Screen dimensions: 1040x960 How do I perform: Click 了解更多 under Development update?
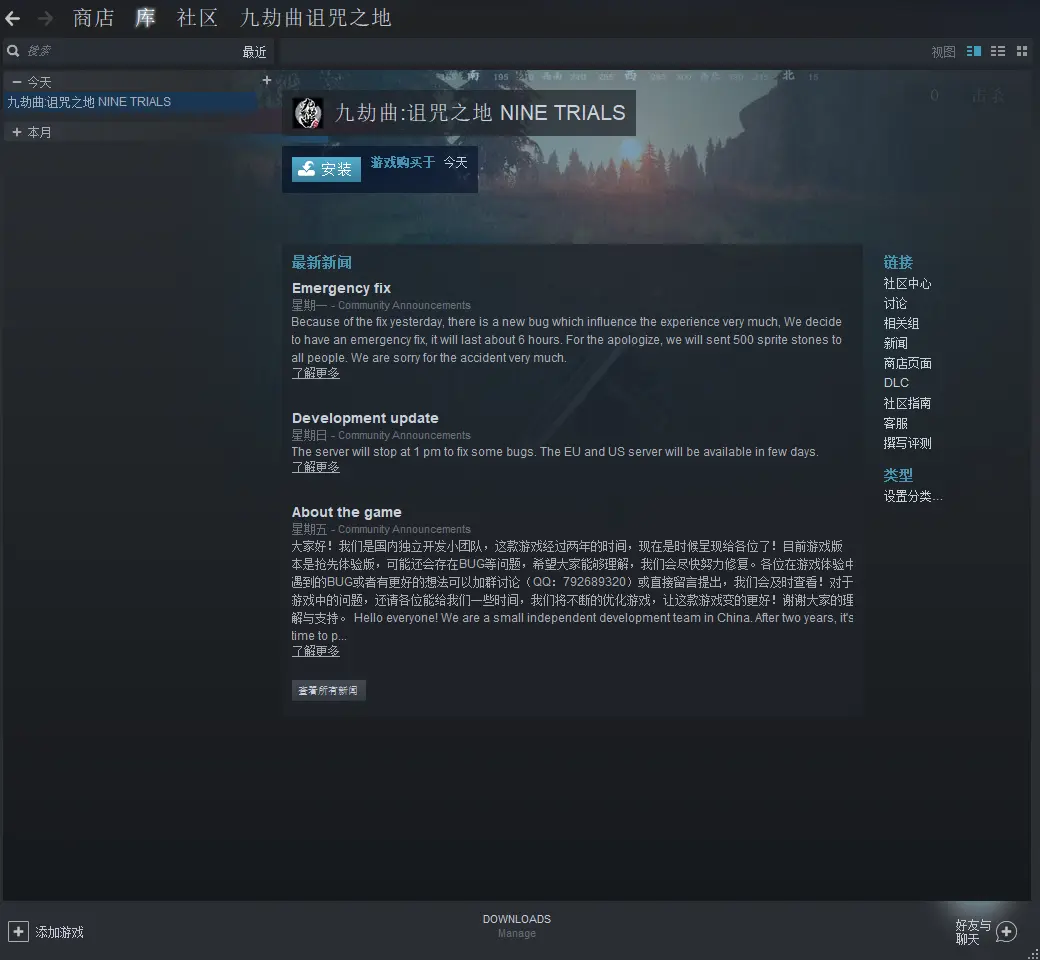tap(316, 468)
